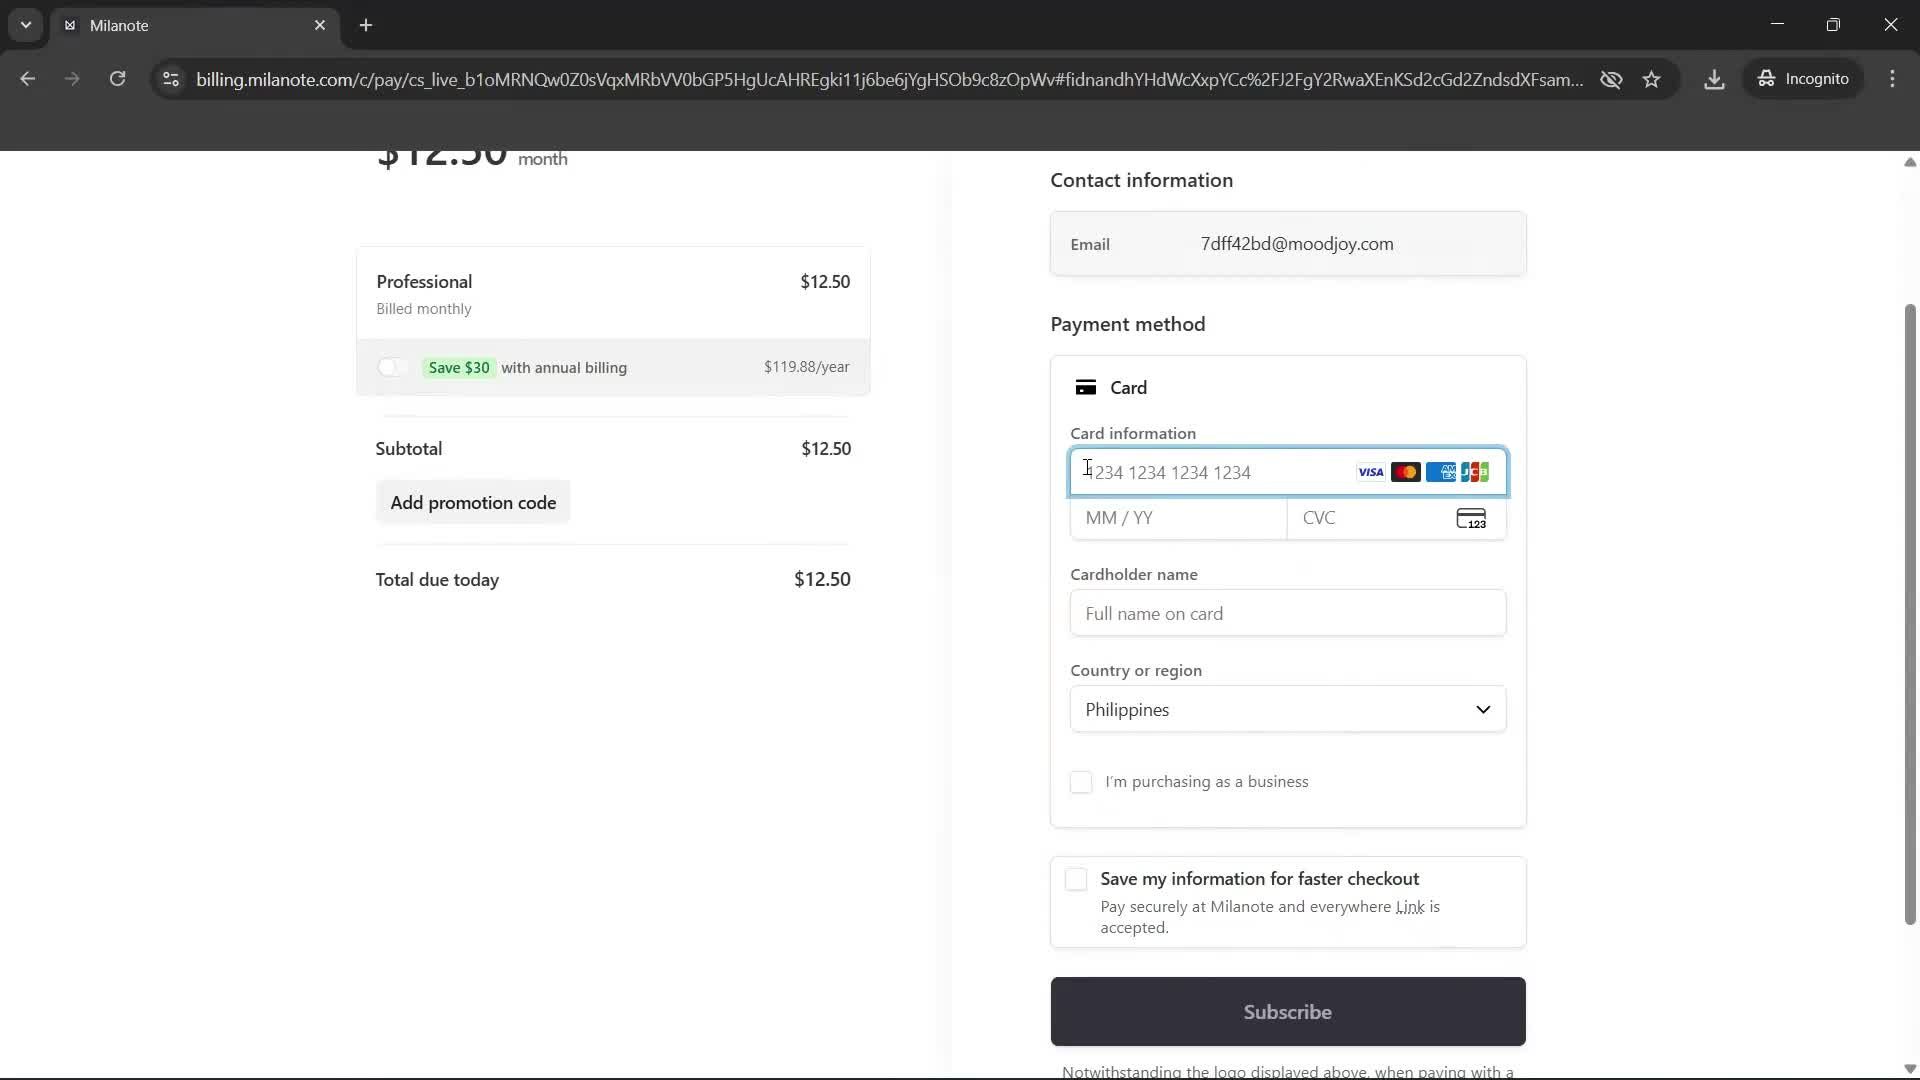Viewport: 1920px width, 1080px height.
Task: Click the JCB card brand icon
Action: pyautogui.click(x=1475, y=471)
